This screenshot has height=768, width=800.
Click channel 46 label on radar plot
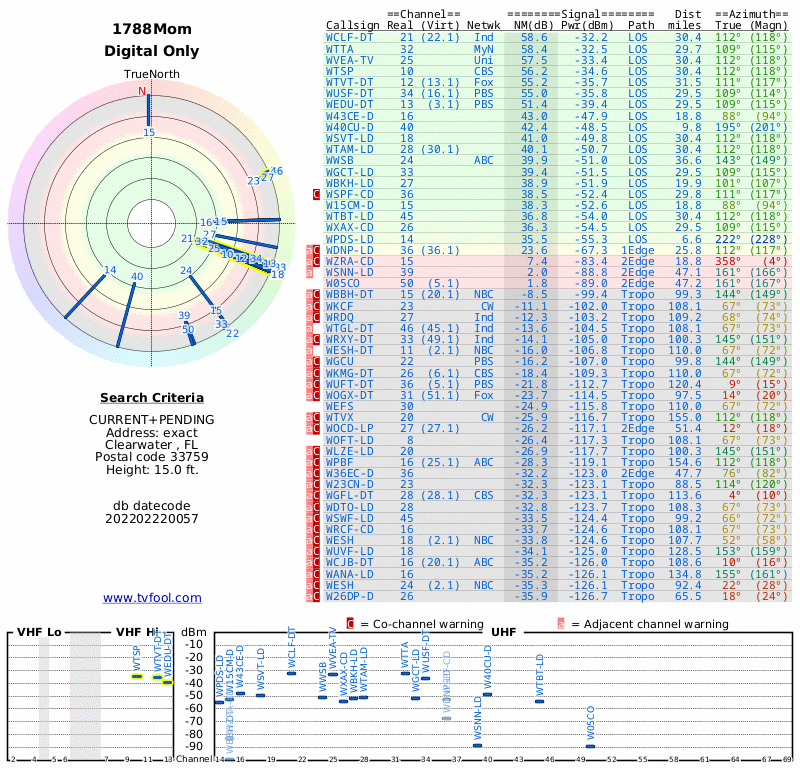[x=277, y=171]
